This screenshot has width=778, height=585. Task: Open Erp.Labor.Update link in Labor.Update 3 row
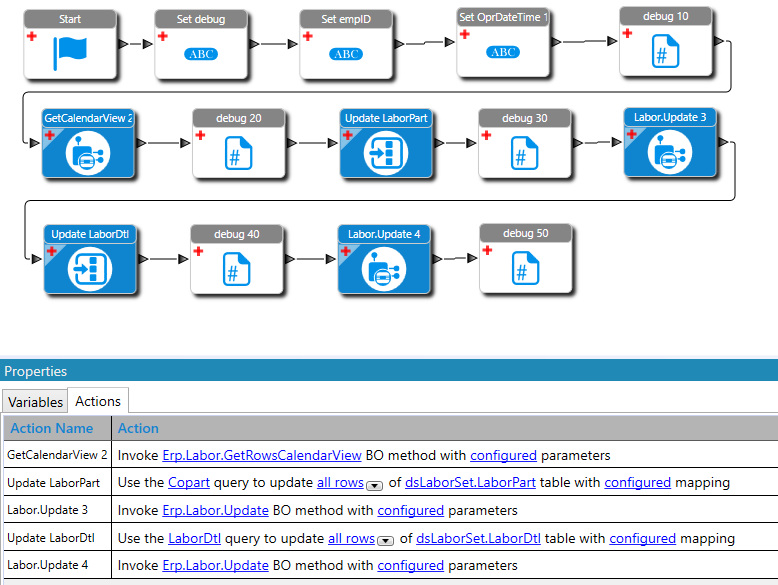point(215,511)
